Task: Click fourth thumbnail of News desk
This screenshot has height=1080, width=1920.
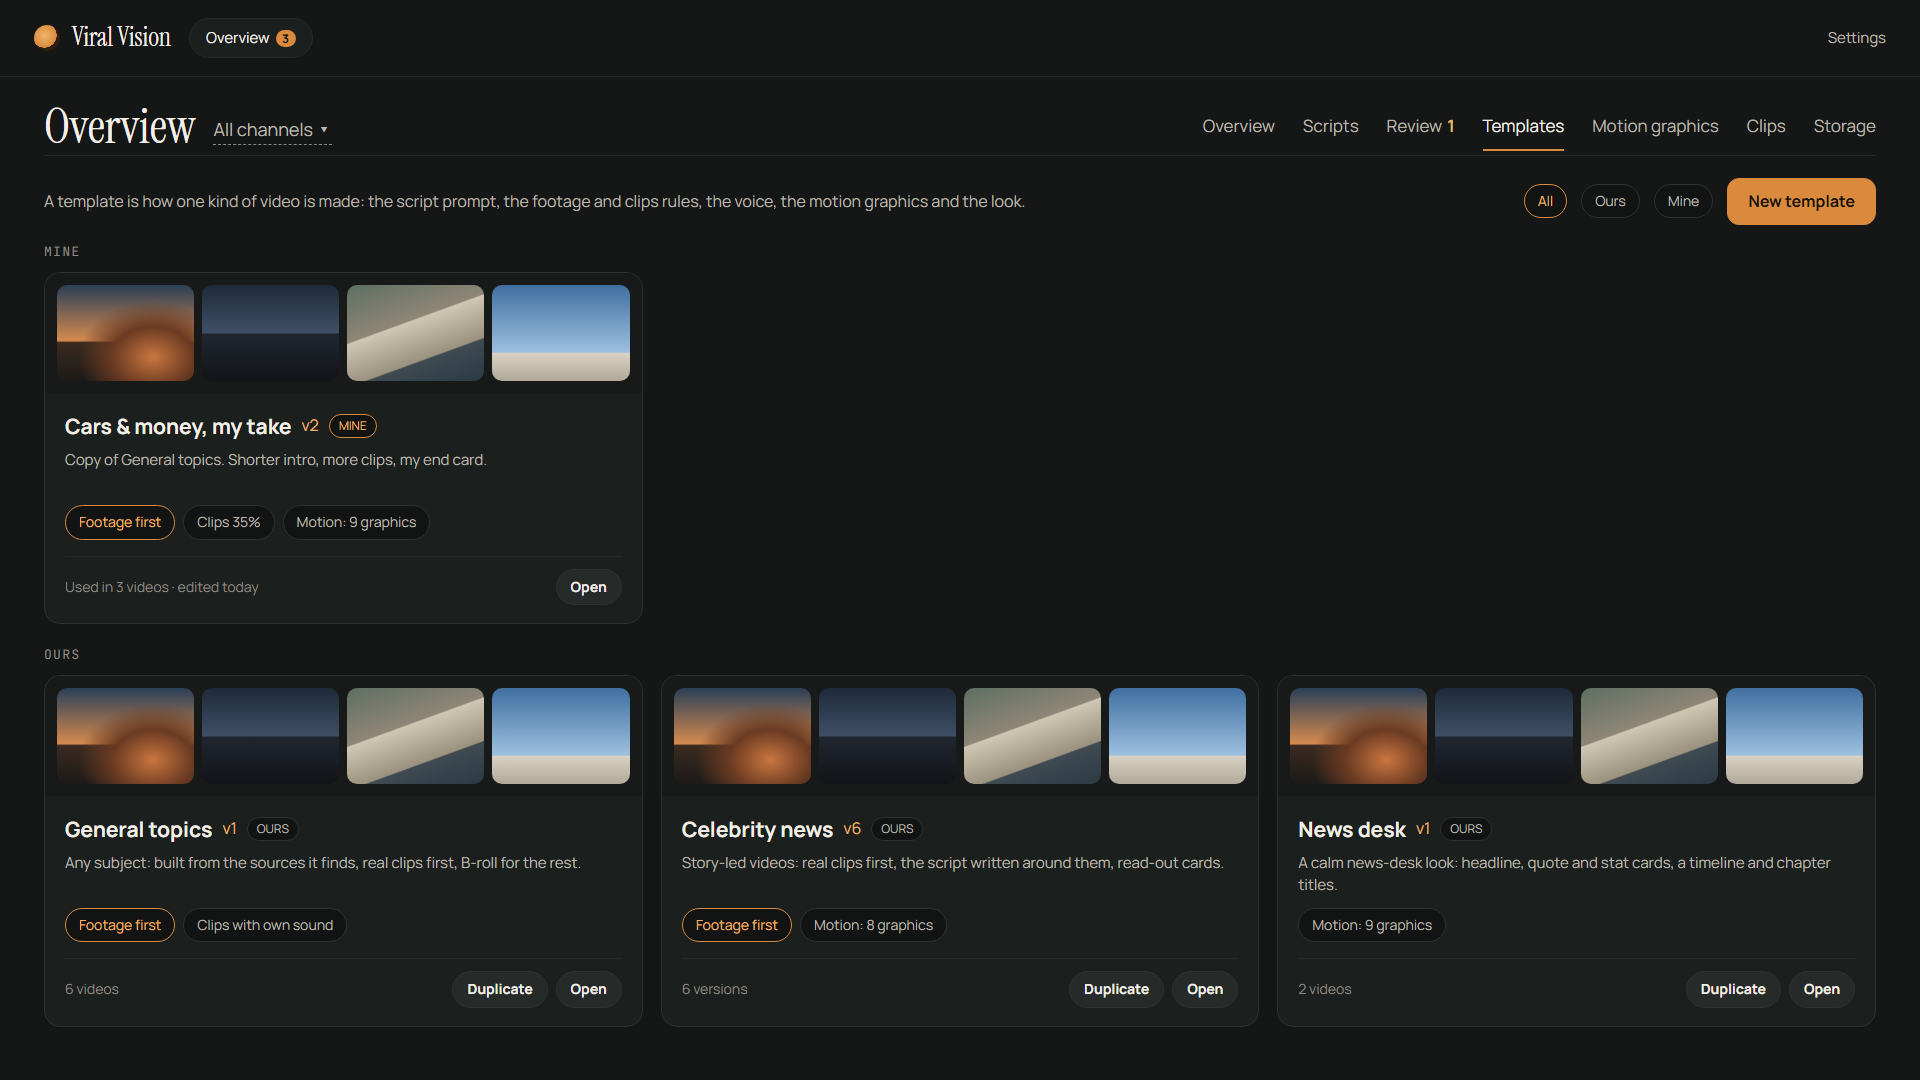Action: (1794, 736)
